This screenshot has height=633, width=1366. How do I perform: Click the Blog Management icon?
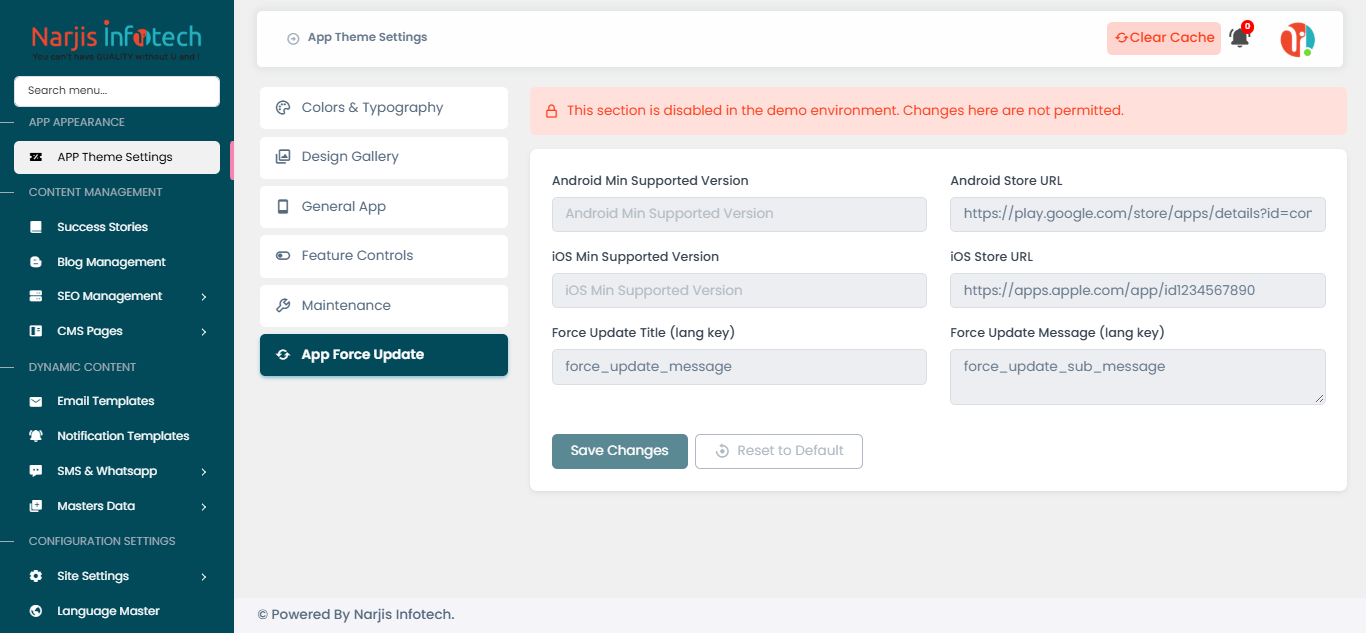coord(36,262)
